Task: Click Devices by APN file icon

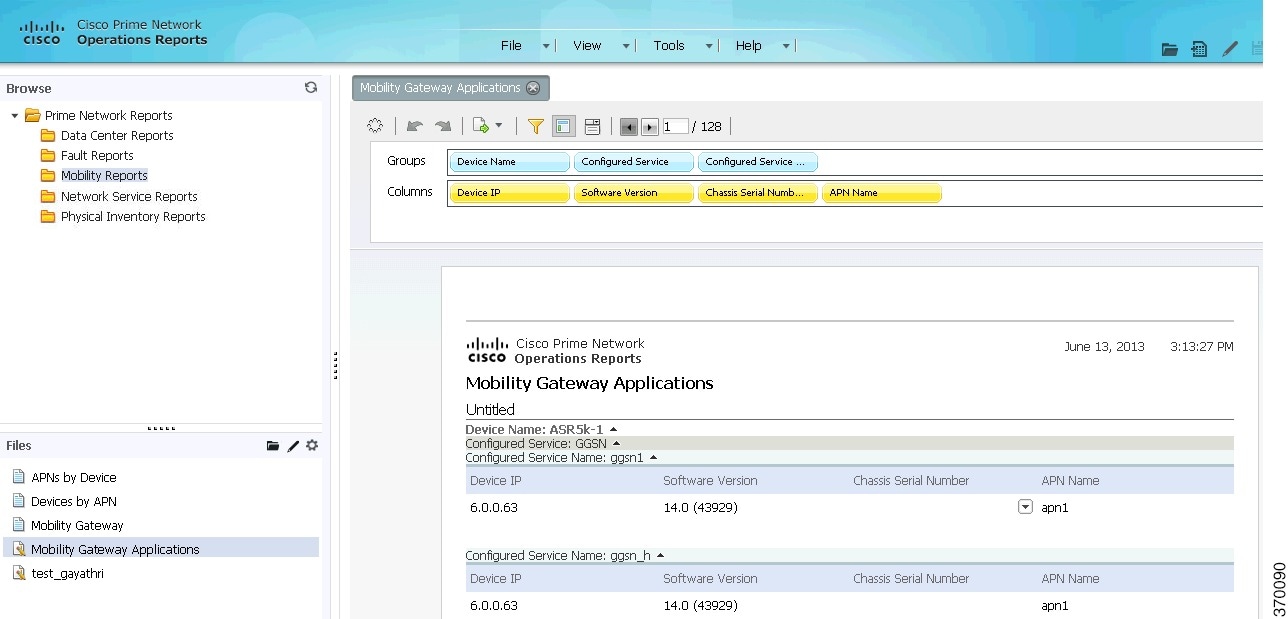Action: tap(18, 501)
